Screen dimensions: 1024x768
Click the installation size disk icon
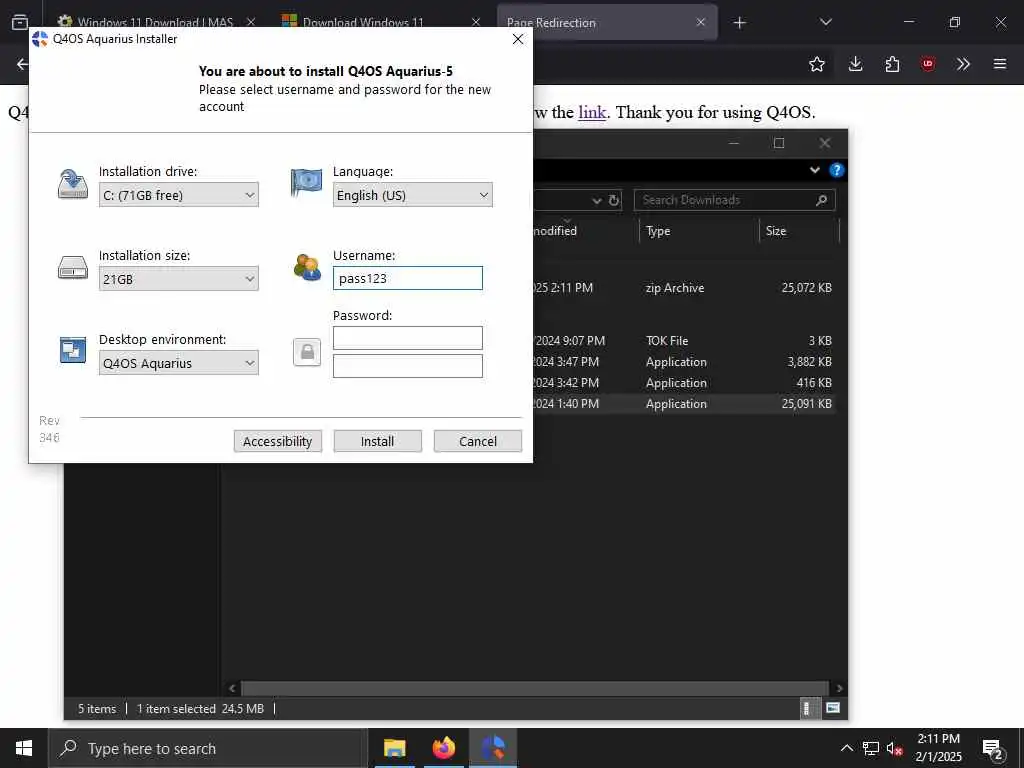pyautogui.click(x=72, y=268)
